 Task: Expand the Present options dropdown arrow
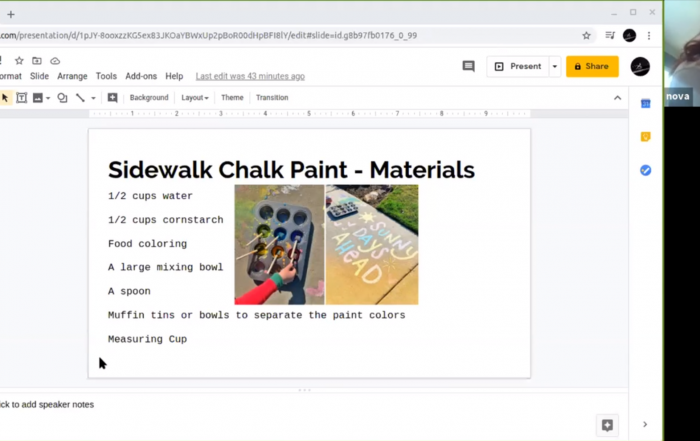(555, 66)
